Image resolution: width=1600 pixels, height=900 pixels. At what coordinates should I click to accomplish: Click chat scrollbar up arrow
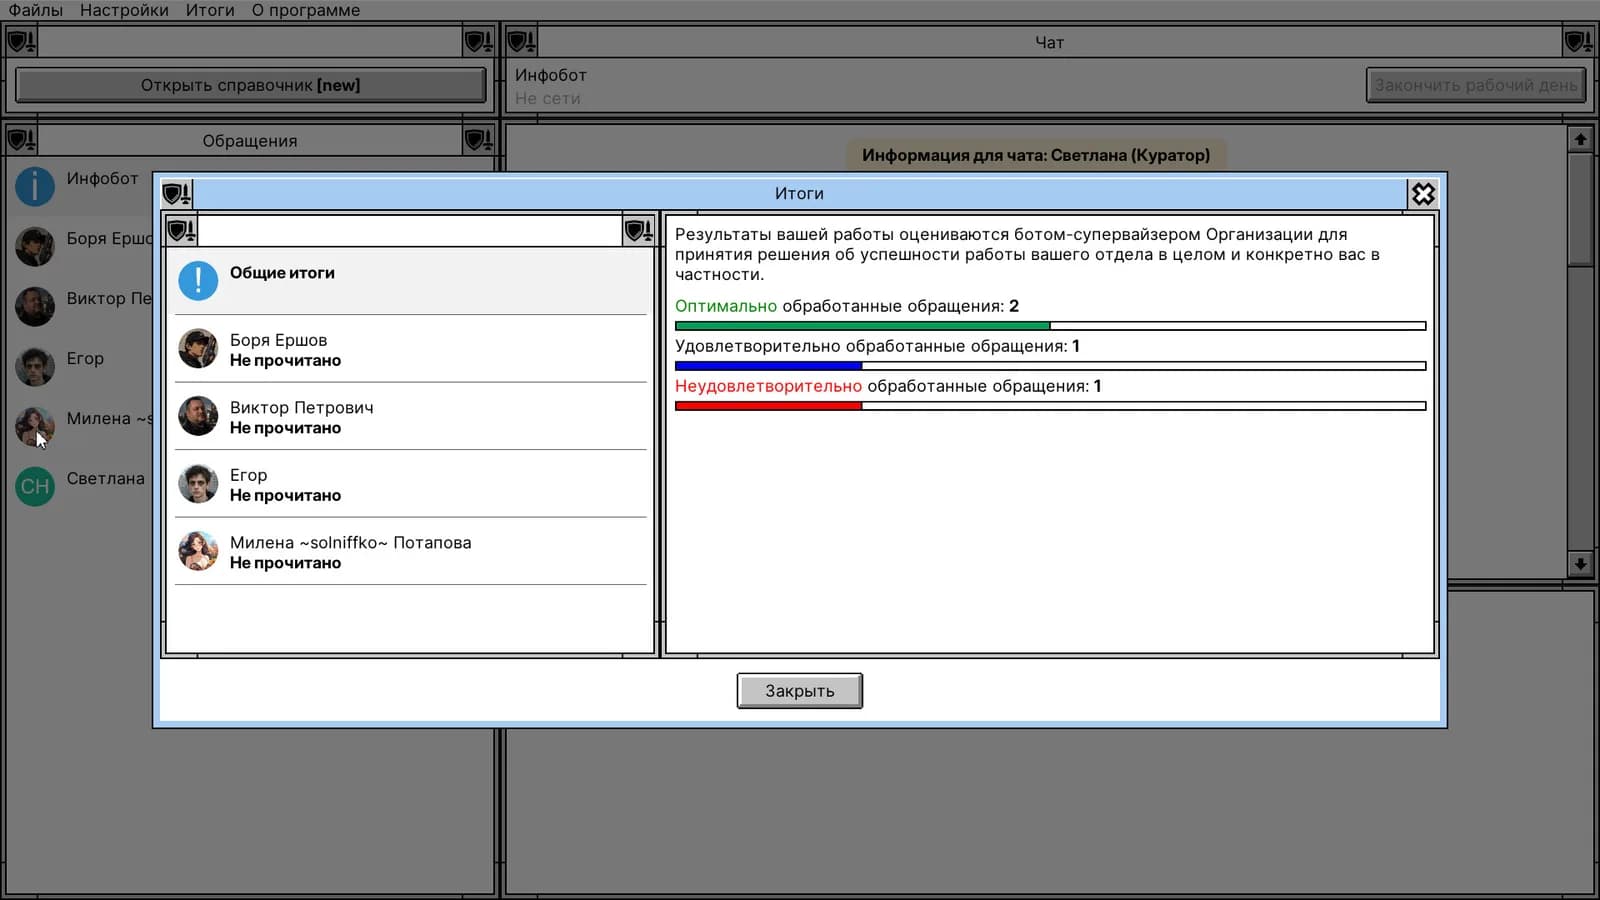pyautogui.click(x=1580, y=139)
